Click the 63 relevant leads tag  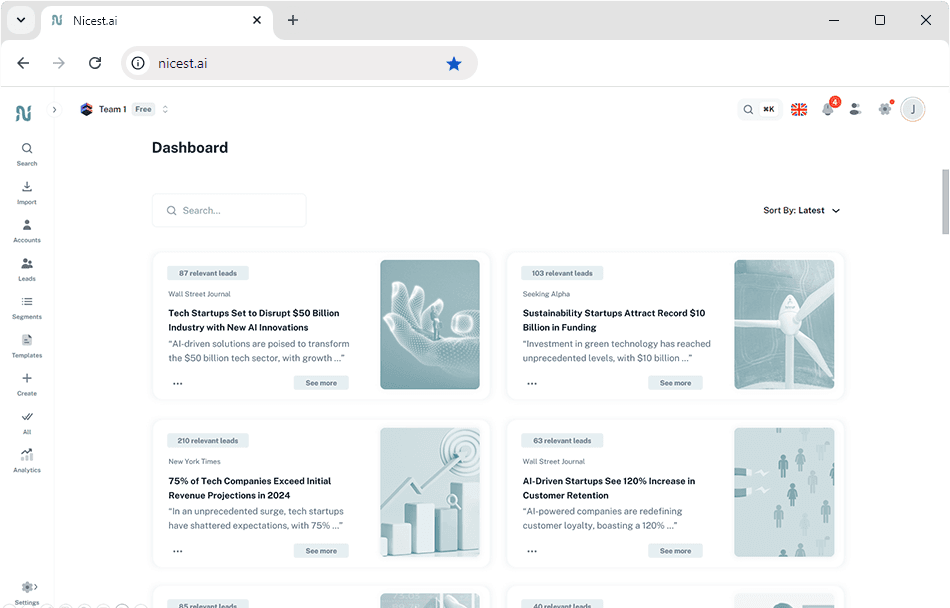pos(562,441)
